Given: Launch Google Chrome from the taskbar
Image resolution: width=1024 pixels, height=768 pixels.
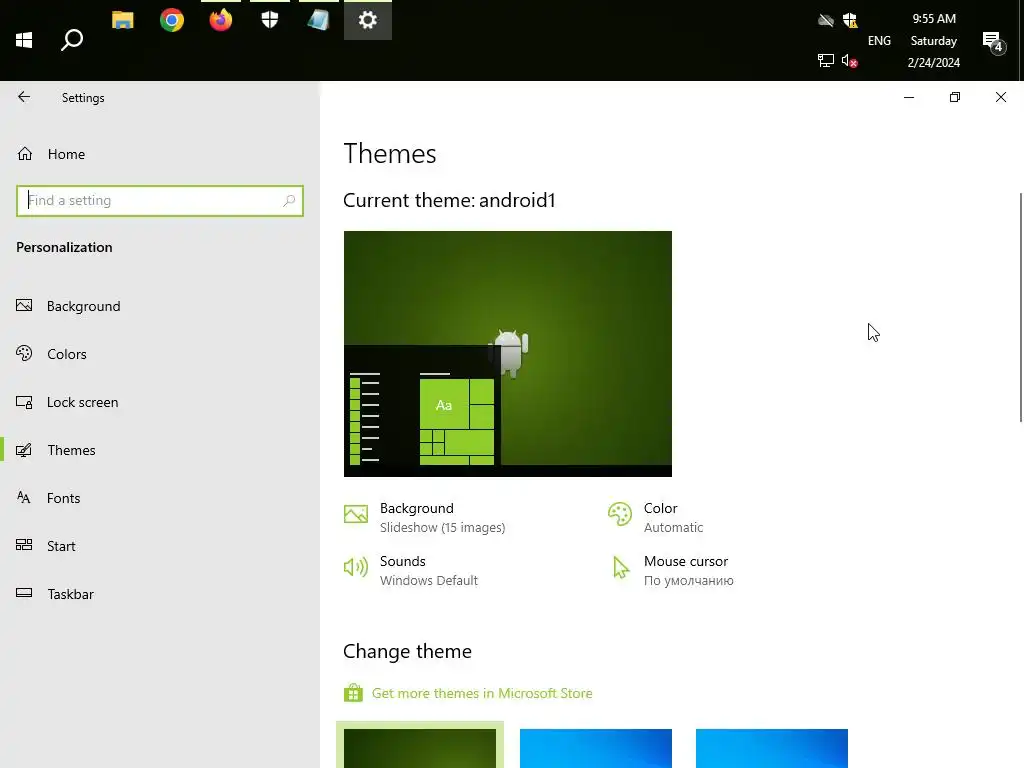Looking at the screenshot, I should [x=172, y=20].
